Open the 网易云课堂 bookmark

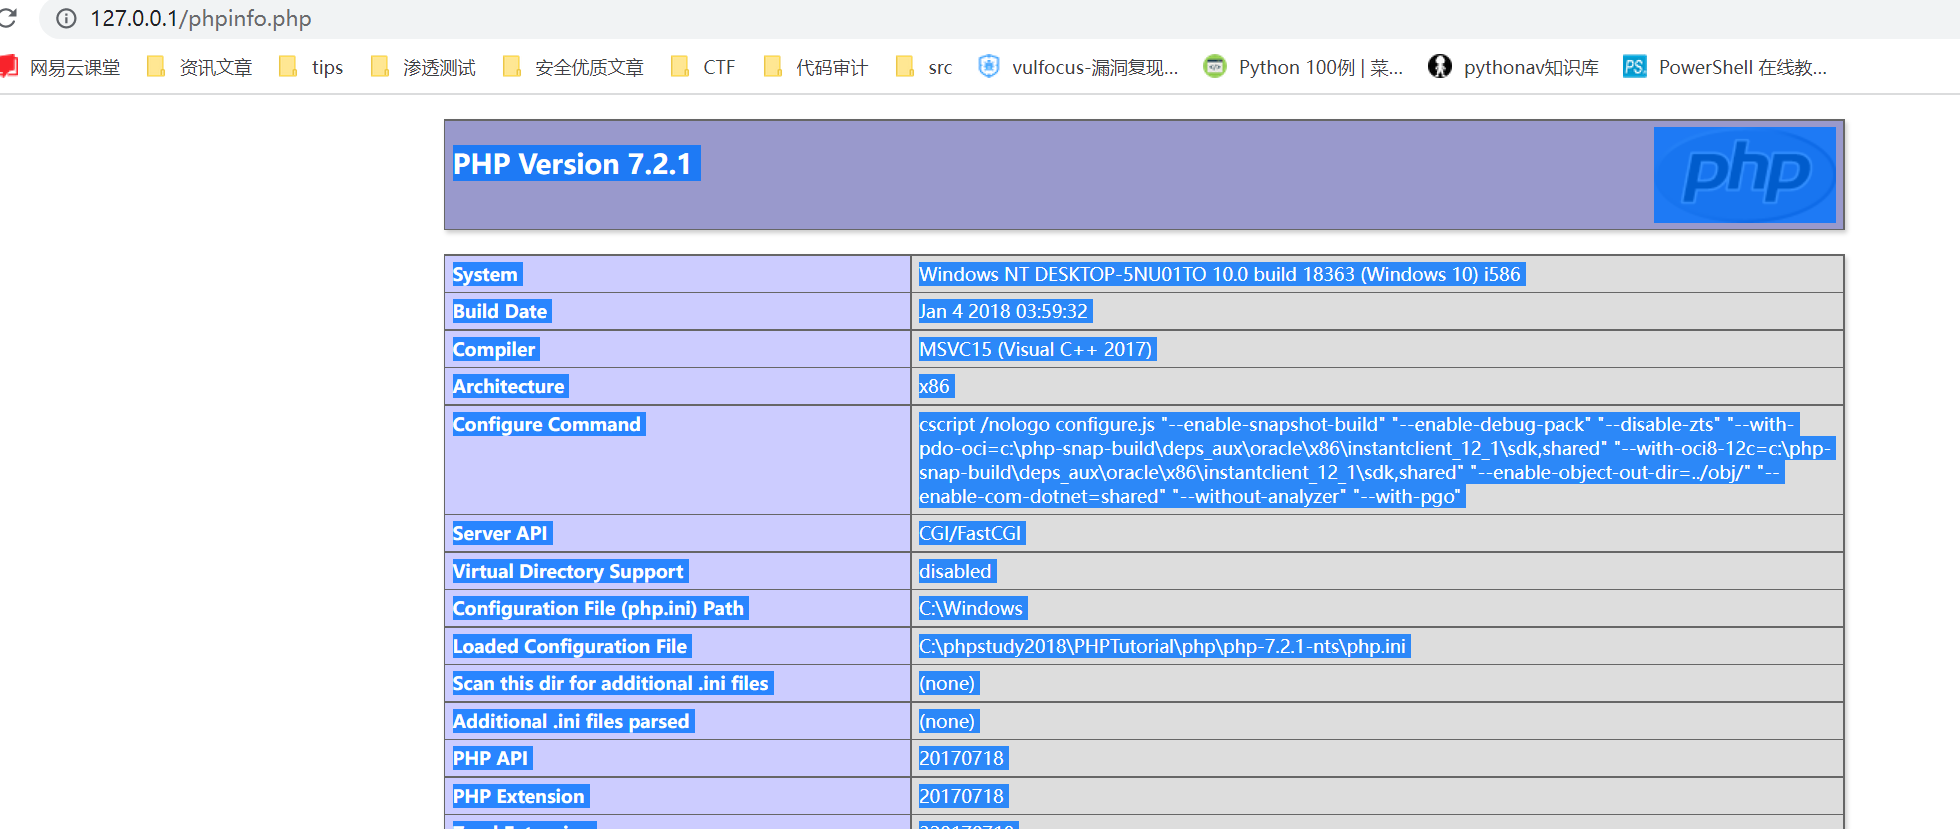pos(62,67)
